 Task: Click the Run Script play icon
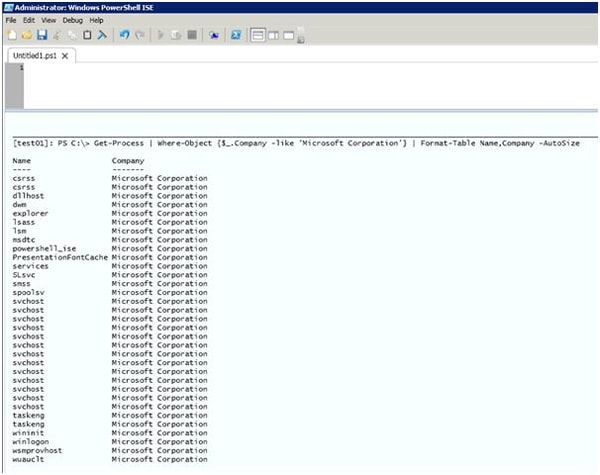click(161, 35)
